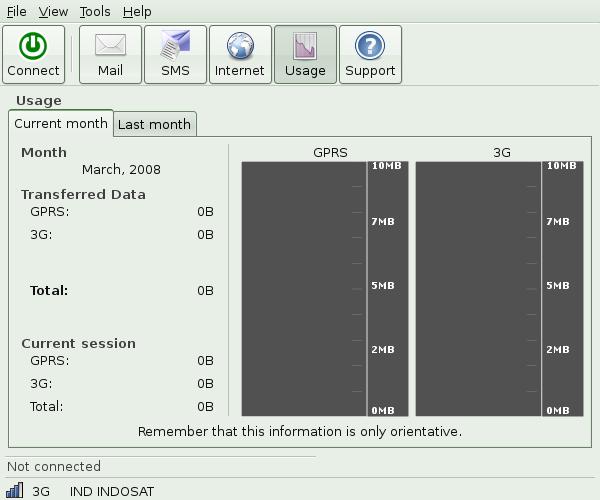Viewport: 600px width, 500px height.
Task: Open the Help menu
Action: [137, 11]
